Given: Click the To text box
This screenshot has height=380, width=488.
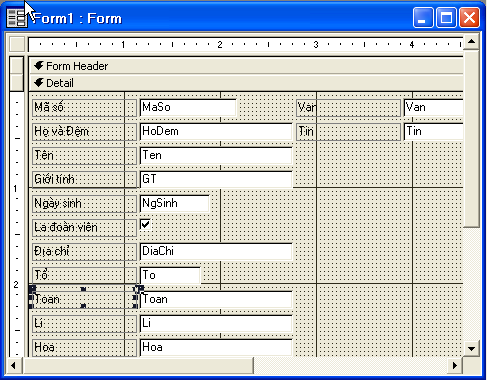Looking at the screenshot, I should pos(170,275).
